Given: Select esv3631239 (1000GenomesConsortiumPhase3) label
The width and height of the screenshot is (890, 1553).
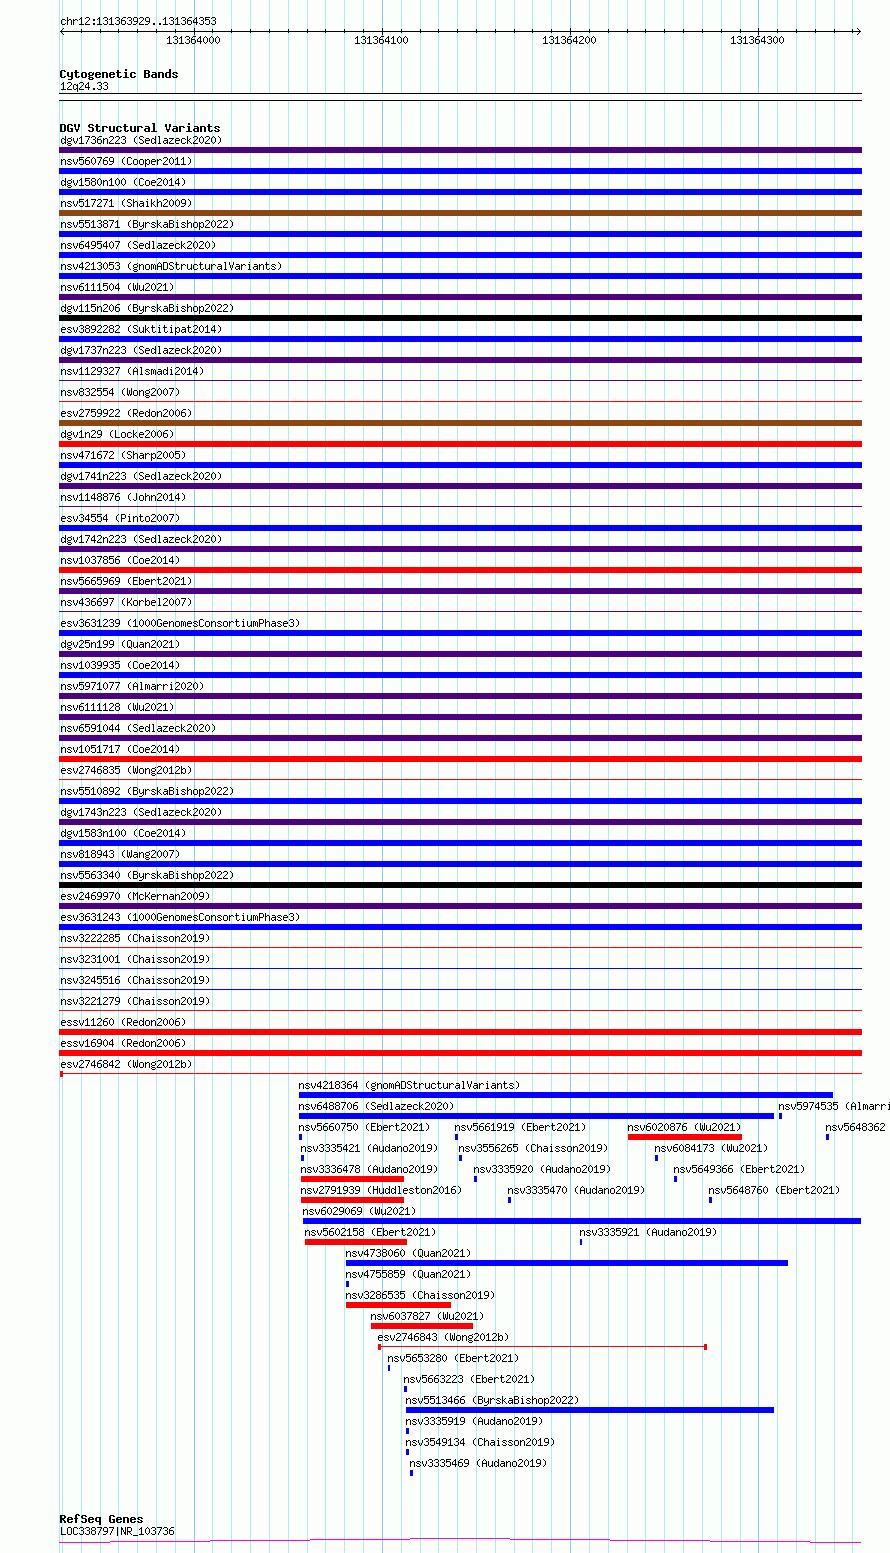Looking at the screenshot, I should [x=180, y=623].
